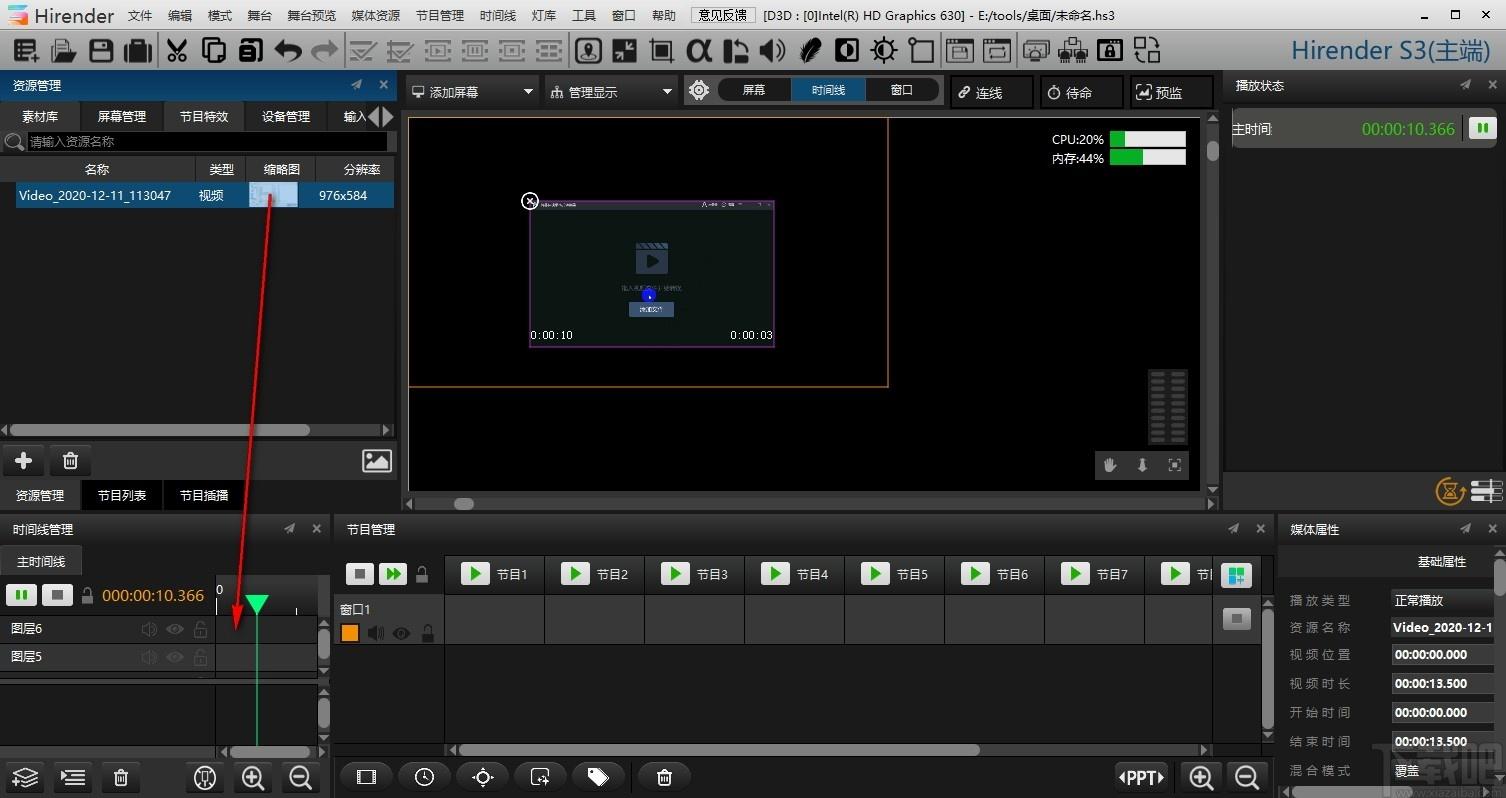Open the brightness sun tool
Image resolution: width=1506 pixels, height=798 pixels.
(884, 50)
